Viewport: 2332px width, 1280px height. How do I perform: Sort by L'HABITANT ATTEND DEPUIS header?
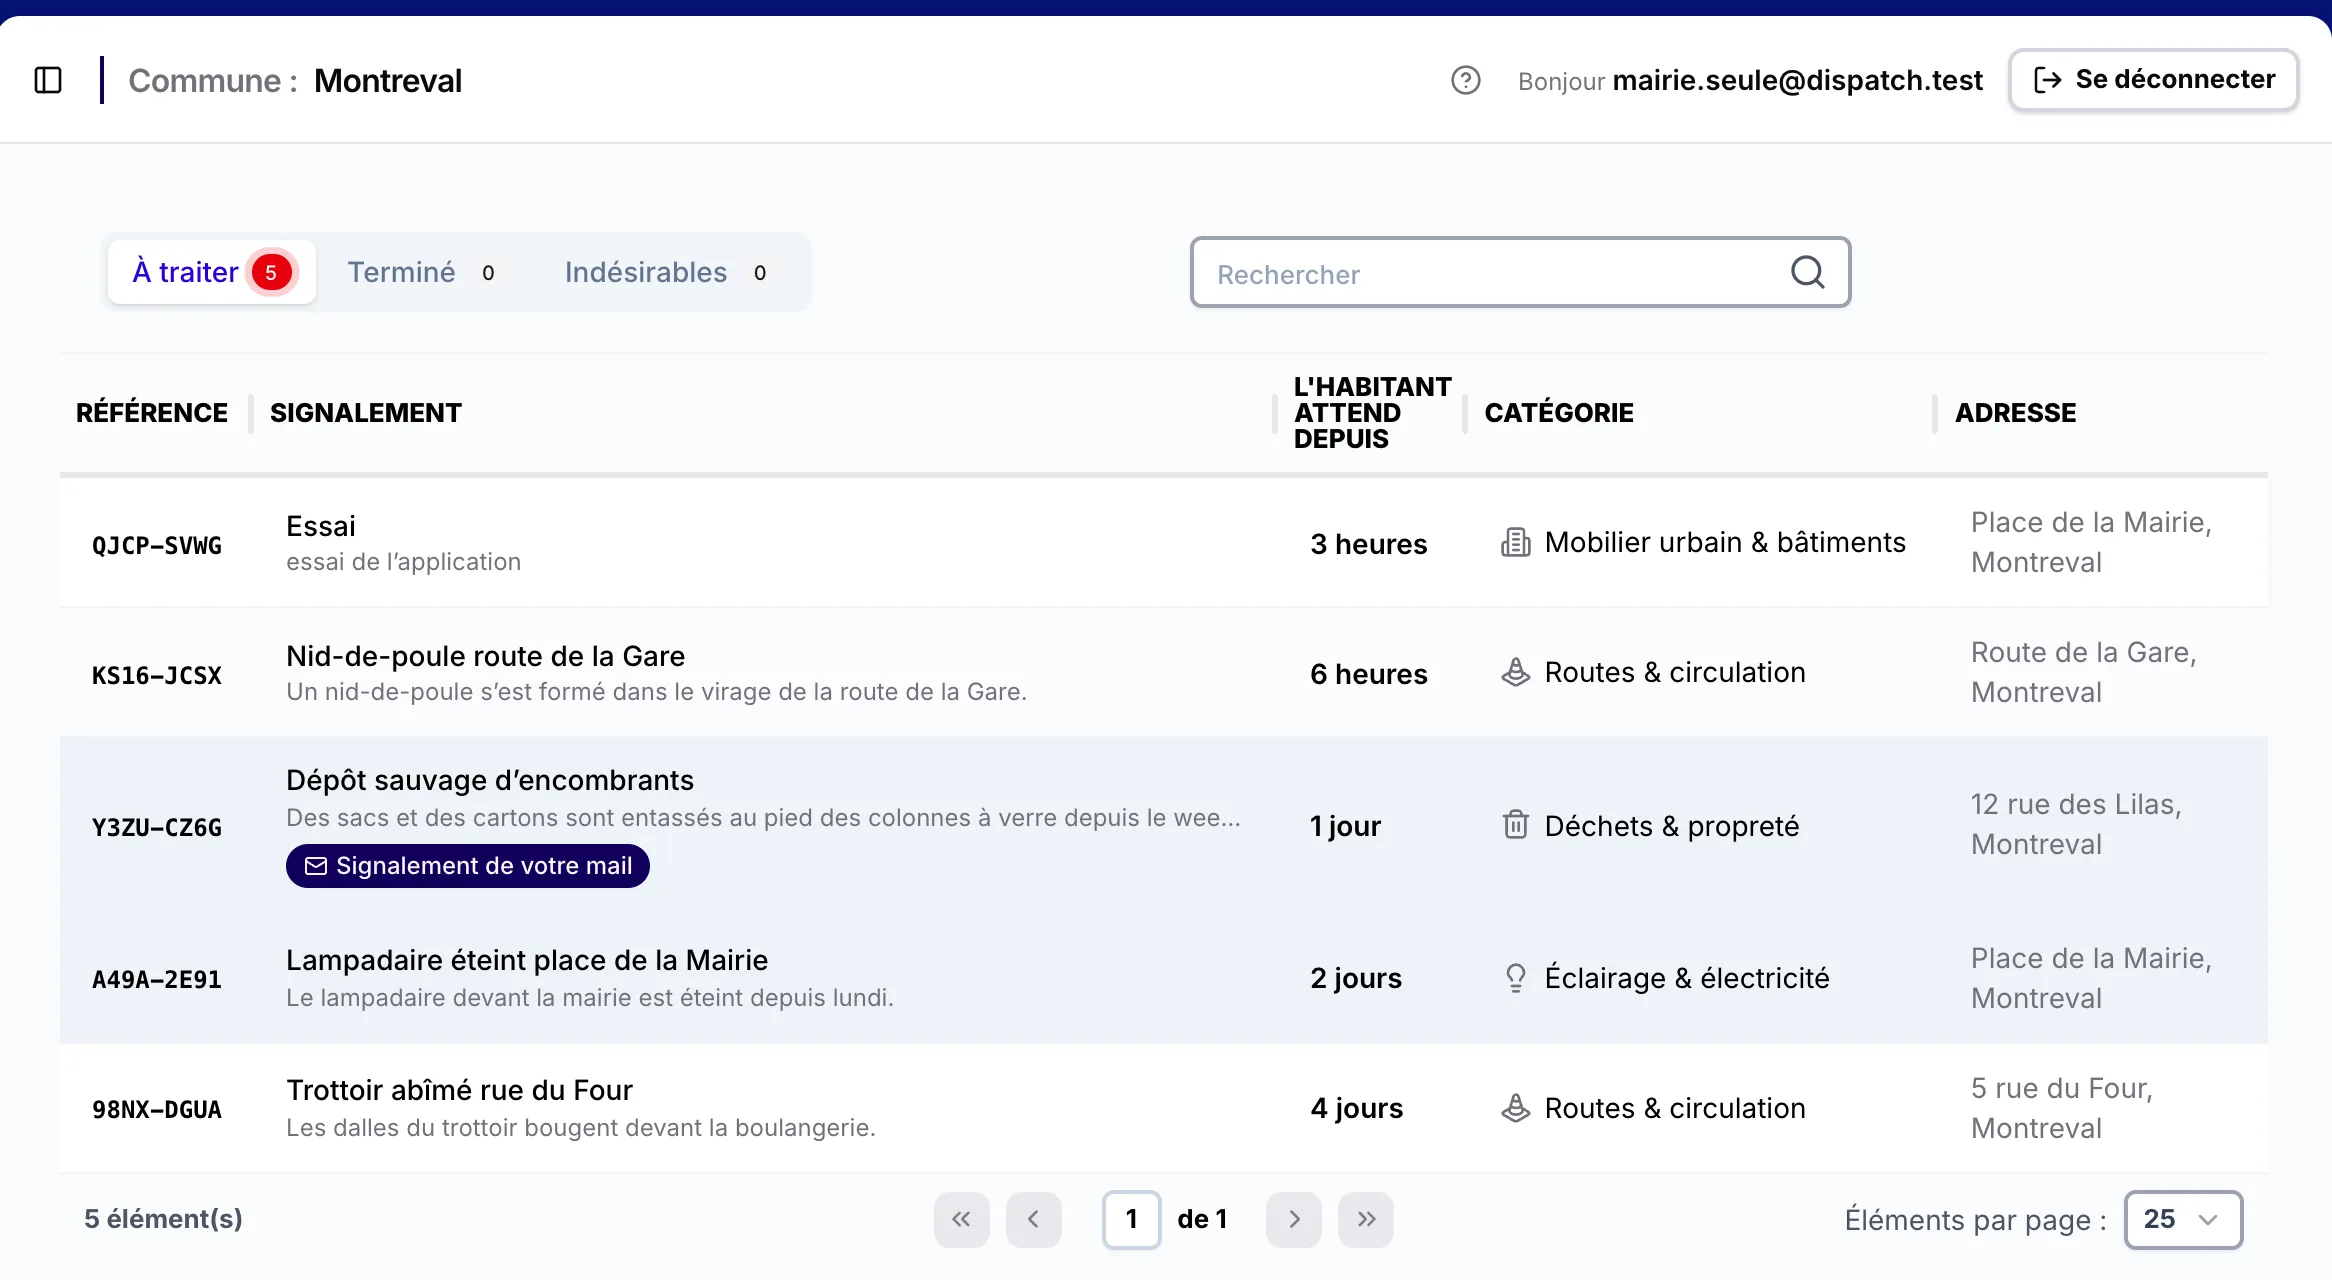[x=1372, y=413]
